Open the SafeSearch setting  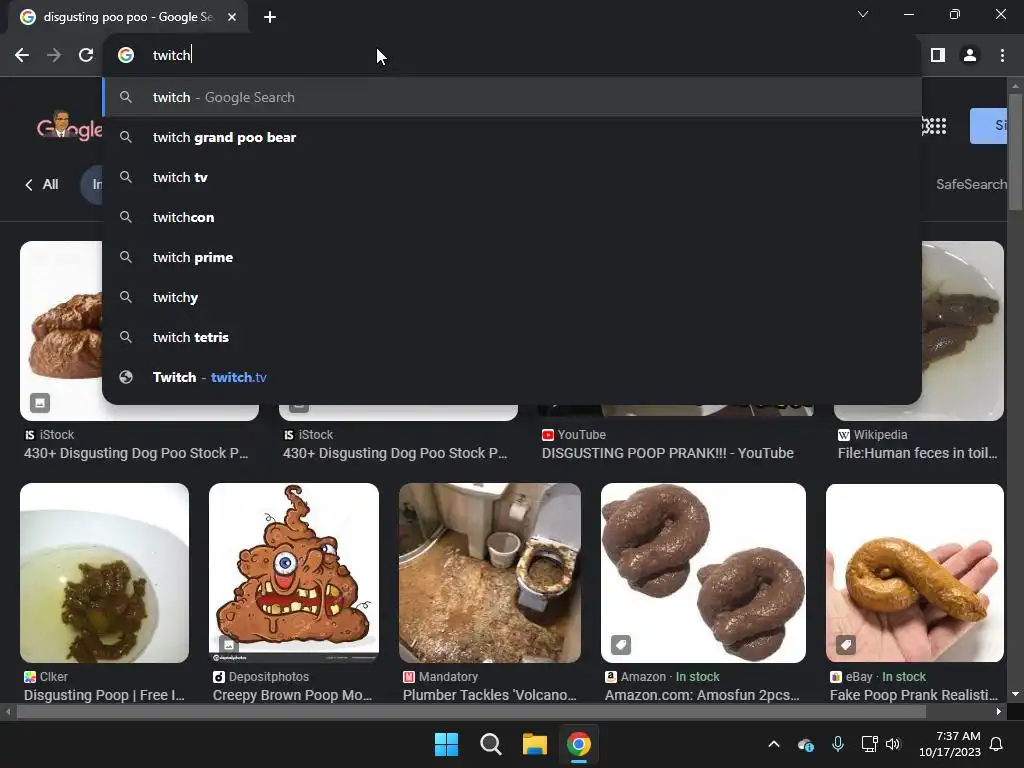[x=971, y=185]
